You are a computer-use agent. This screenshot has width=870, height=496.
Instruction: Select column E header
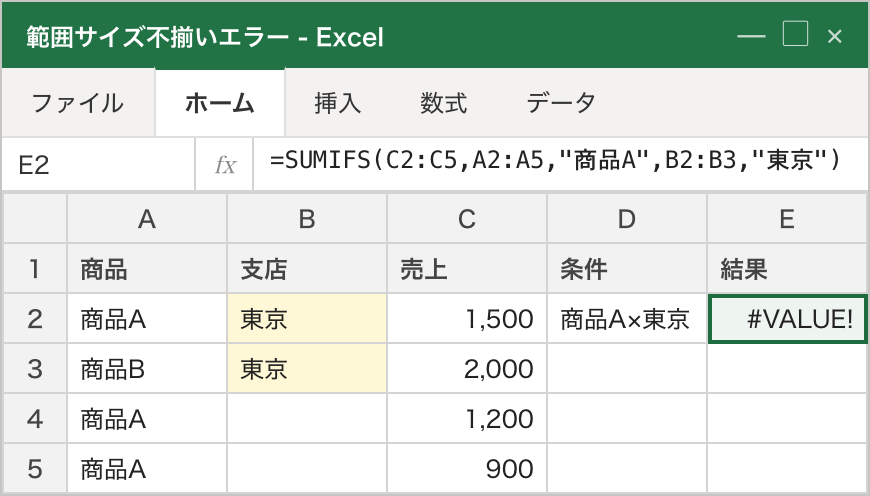pyautogui.click(x=787, y=219)
